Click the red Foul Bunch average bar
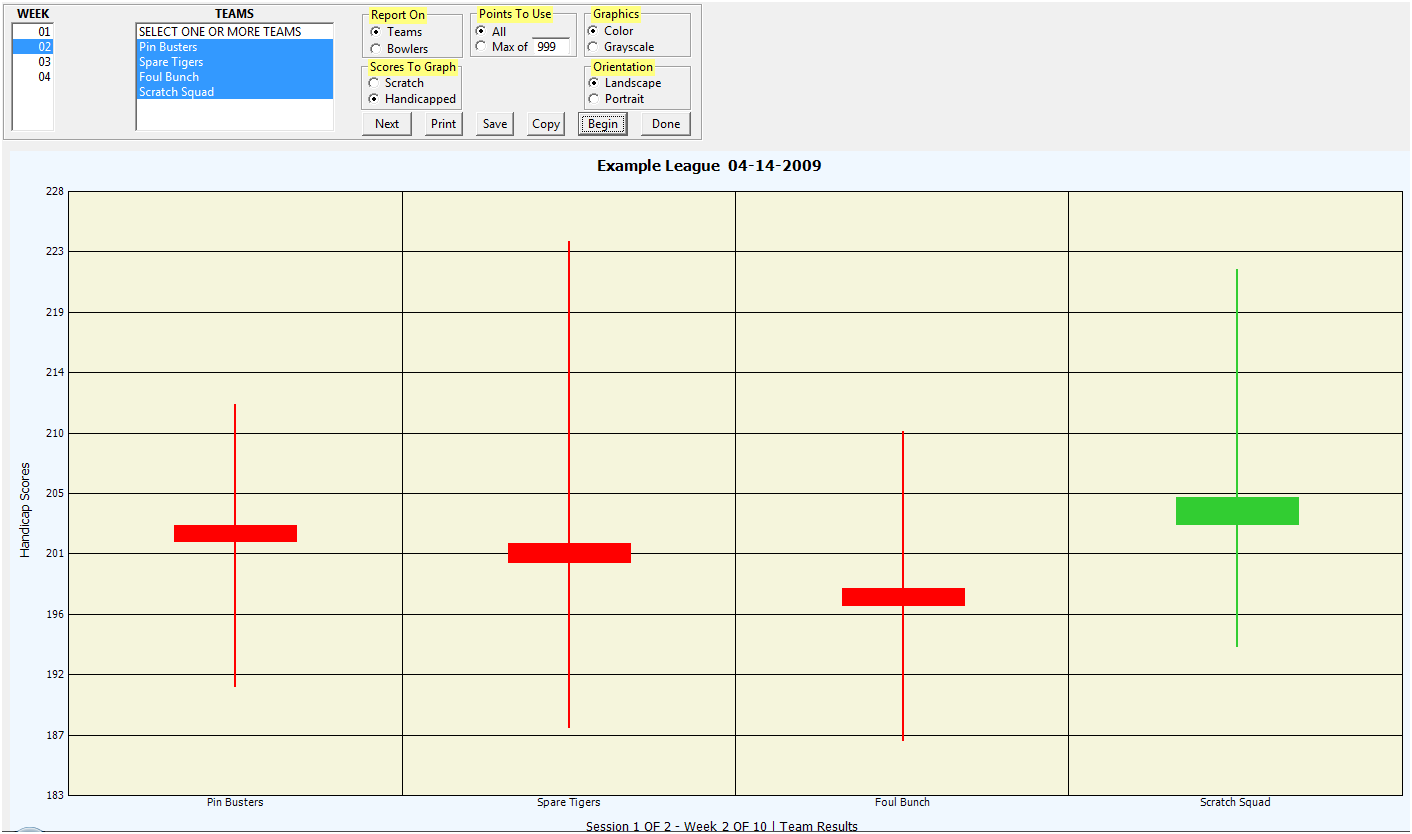Image resolution: width=1412 pixels, height=834 pixels. click(x=903, y=597)
